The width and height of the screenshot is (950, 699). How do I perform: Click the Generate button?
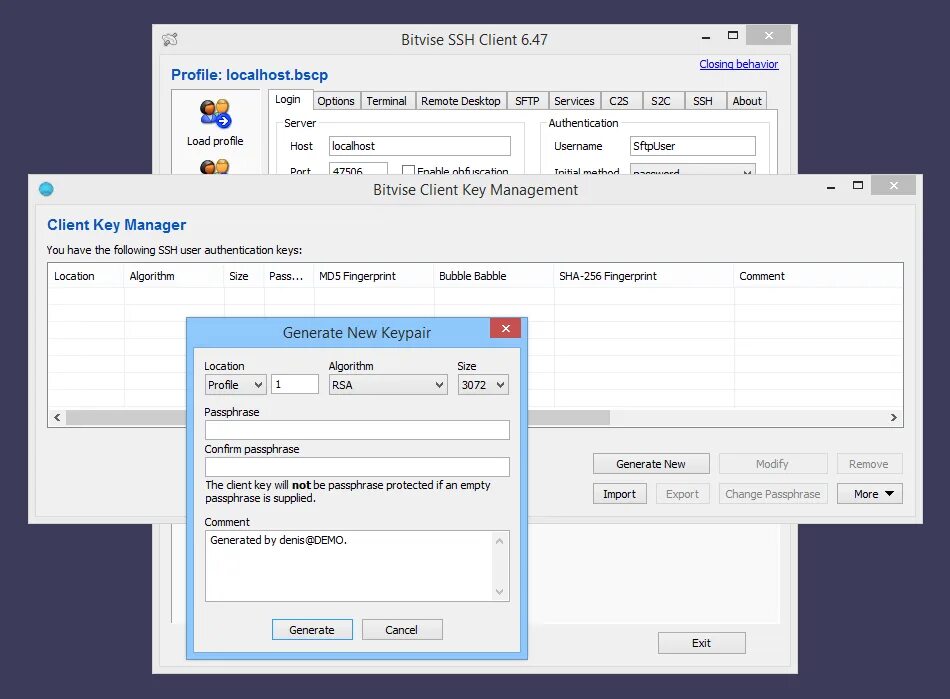312,629
